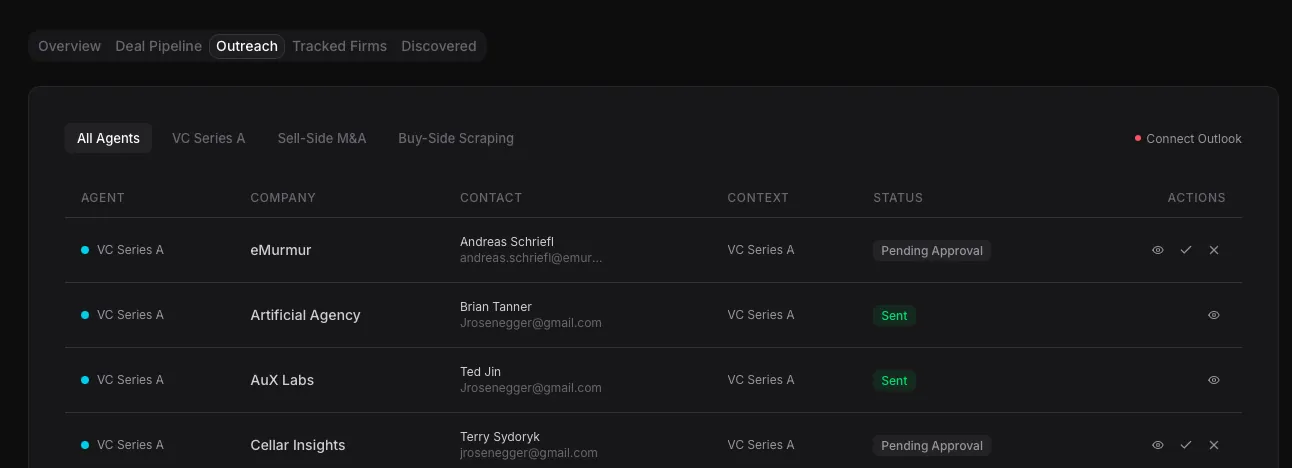Reject the Cellar Insights outreach X icon
Screen dimensions: 1292x468
pyautogui.click(x=1214, y=445)
